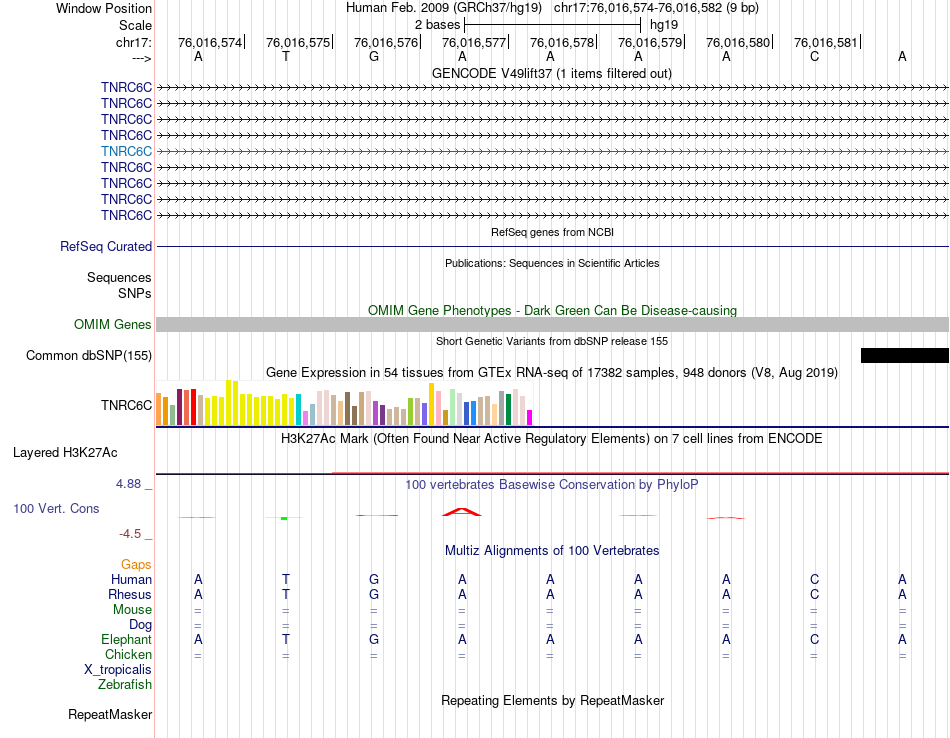The image size is (950, 738).
Task: Click the Dog alignment row label
Action: (x=140, y=624)
